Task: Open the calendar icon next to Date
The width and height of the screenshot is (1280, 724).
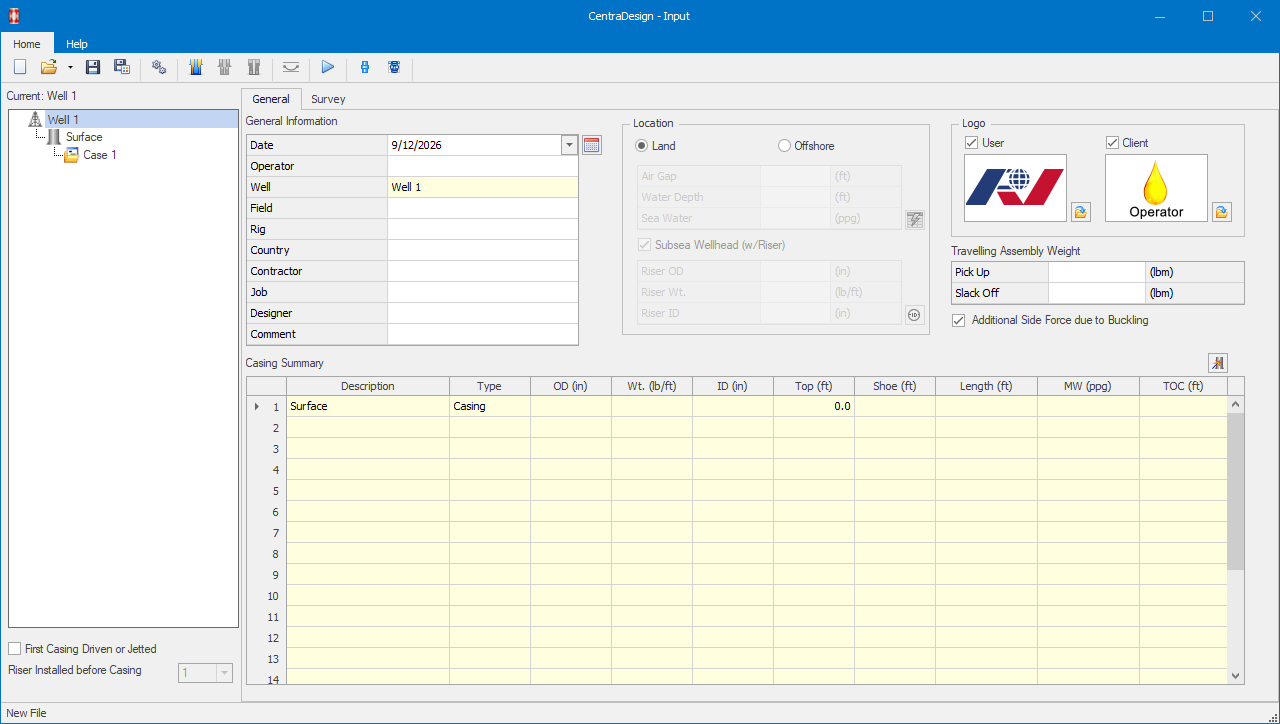Action: (x=592, y=145)
